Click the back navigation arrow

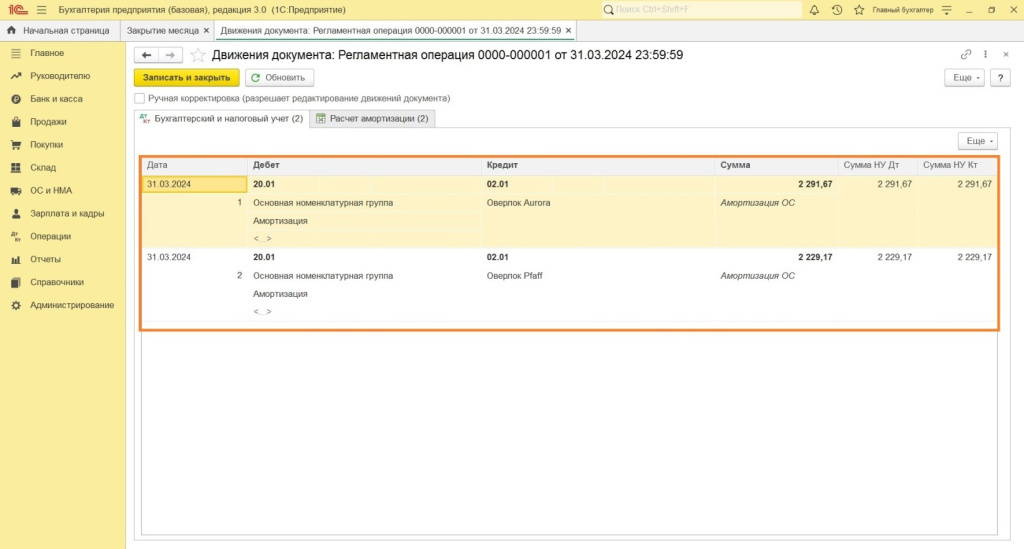pos(146,55)
